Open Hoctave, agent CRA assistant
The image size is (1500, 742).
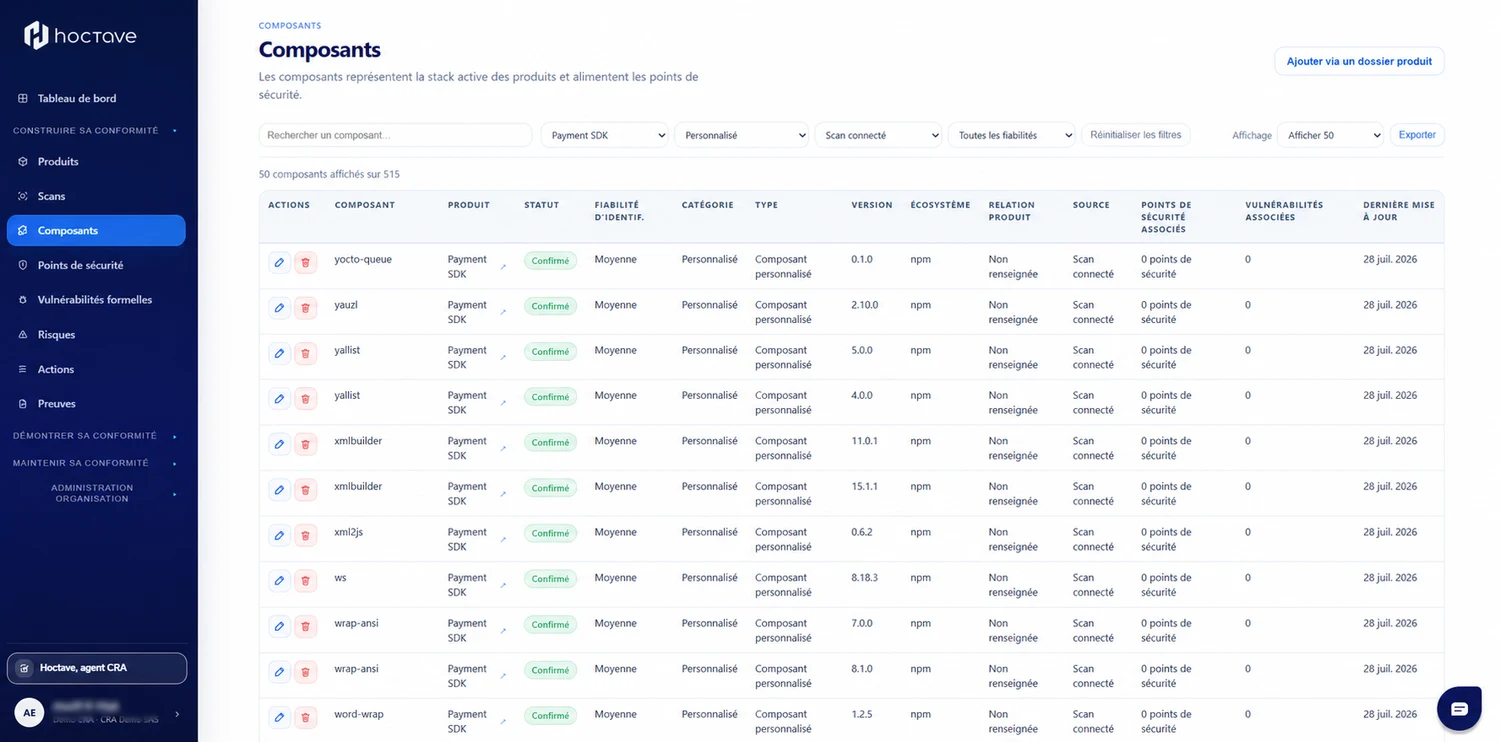pyautogui.click(x=97, y=668)
